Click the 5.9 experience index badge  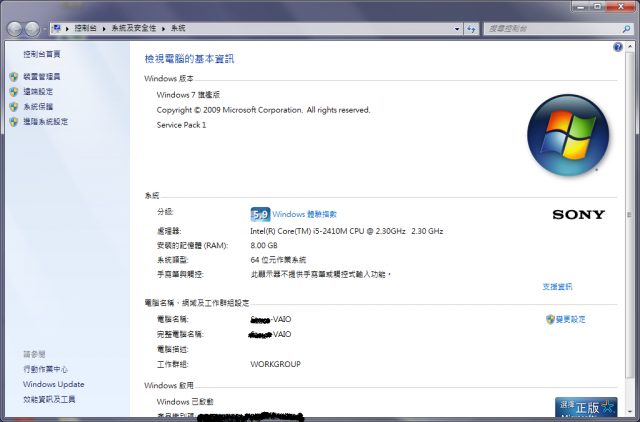(x=260, y=214)
